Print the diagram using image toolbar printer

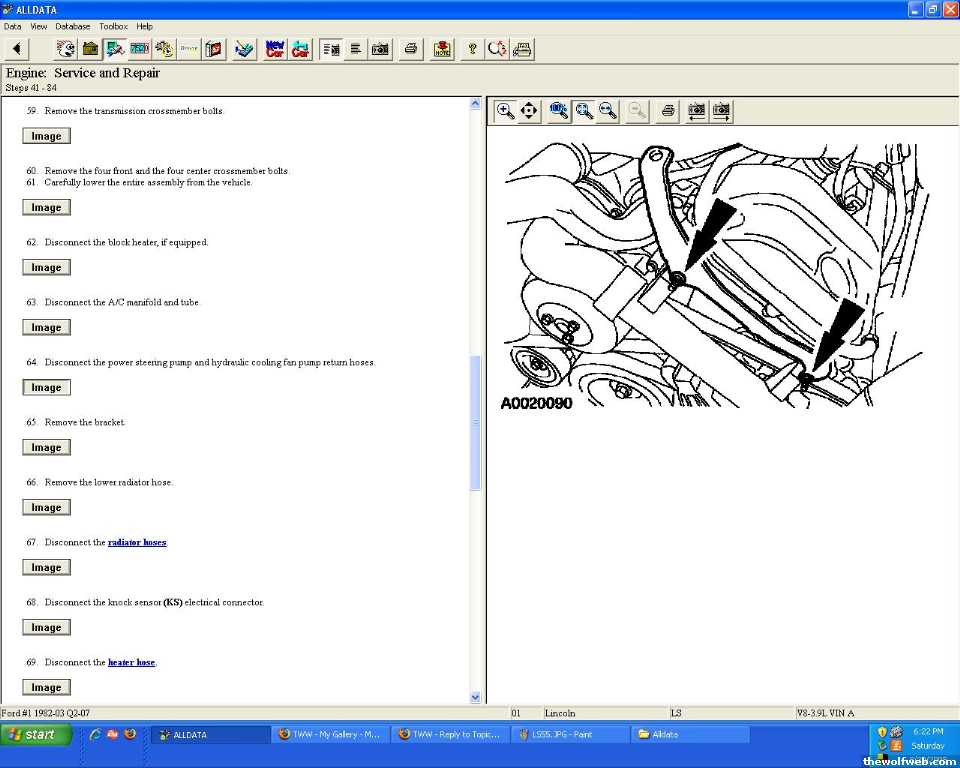pos(668,111)
